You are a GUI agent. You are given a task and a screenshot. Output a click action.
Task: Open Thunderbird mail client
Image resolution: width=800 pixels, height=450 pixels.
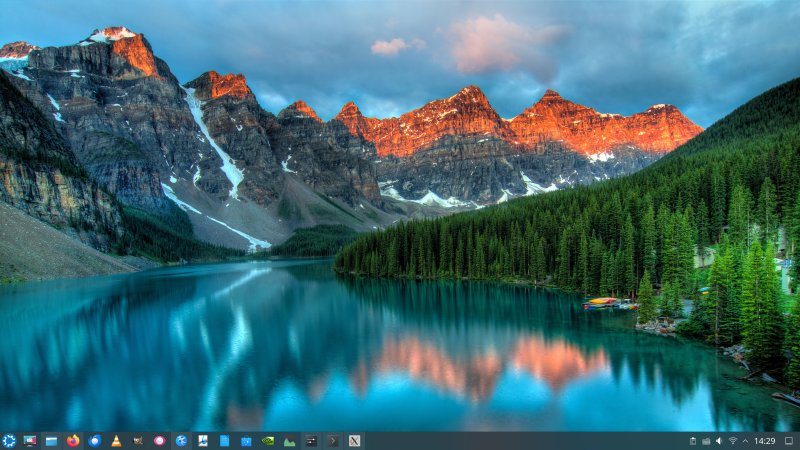(x=94, y=441)
